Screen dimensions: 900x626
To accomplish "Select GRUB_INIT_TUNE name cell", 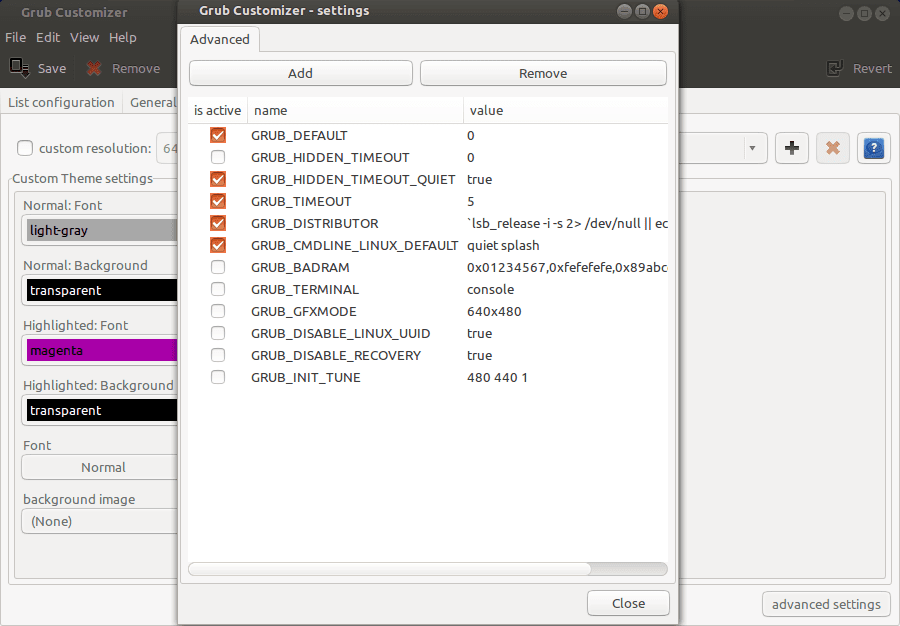I will tap(355, 377).
